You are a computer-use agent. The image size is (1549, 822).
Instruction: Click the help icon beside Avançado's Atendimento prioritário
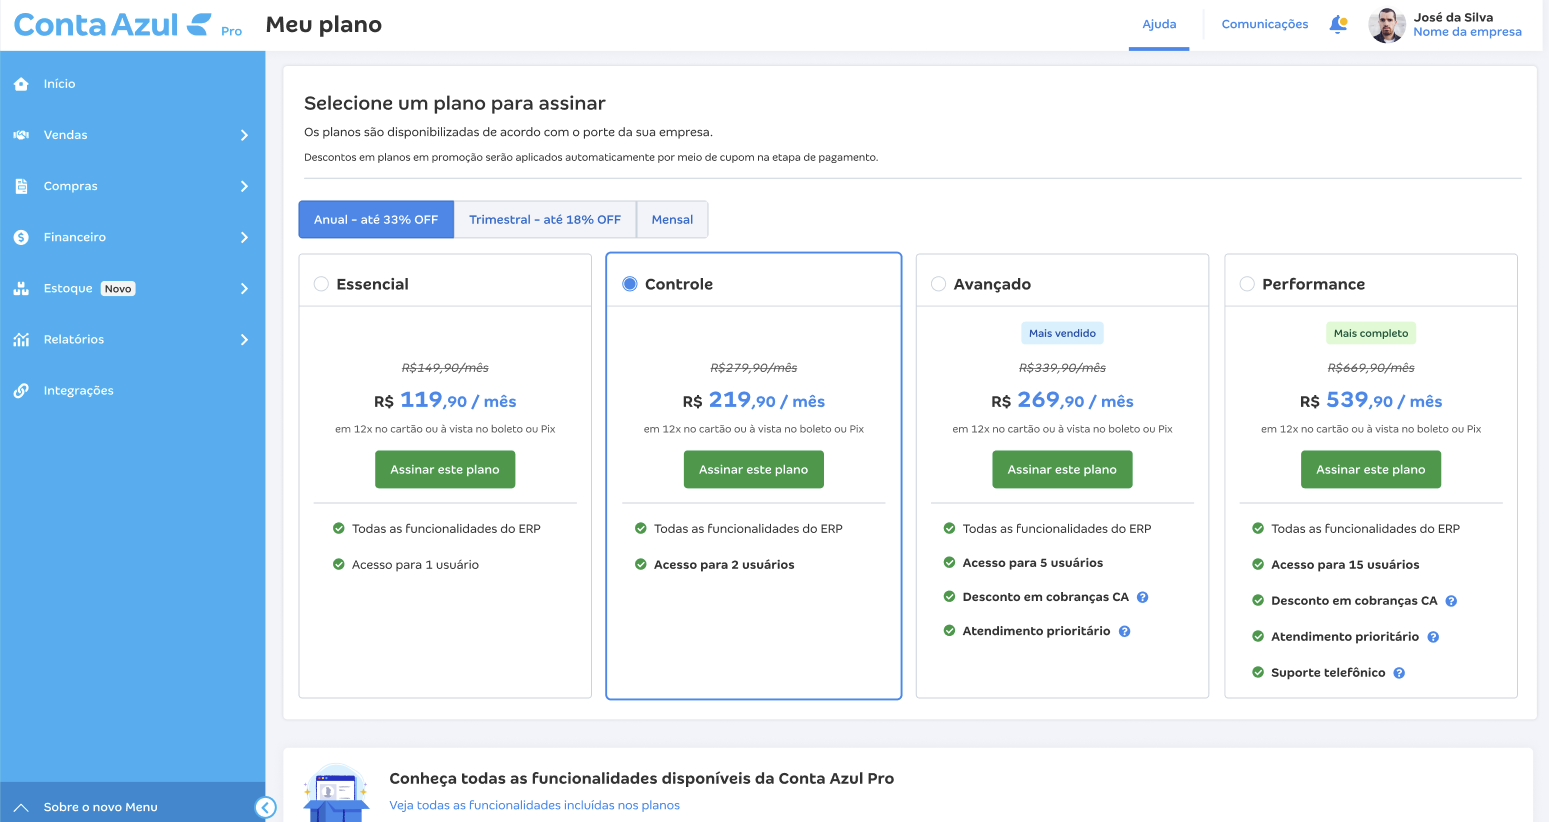(x=1125, y=631)
